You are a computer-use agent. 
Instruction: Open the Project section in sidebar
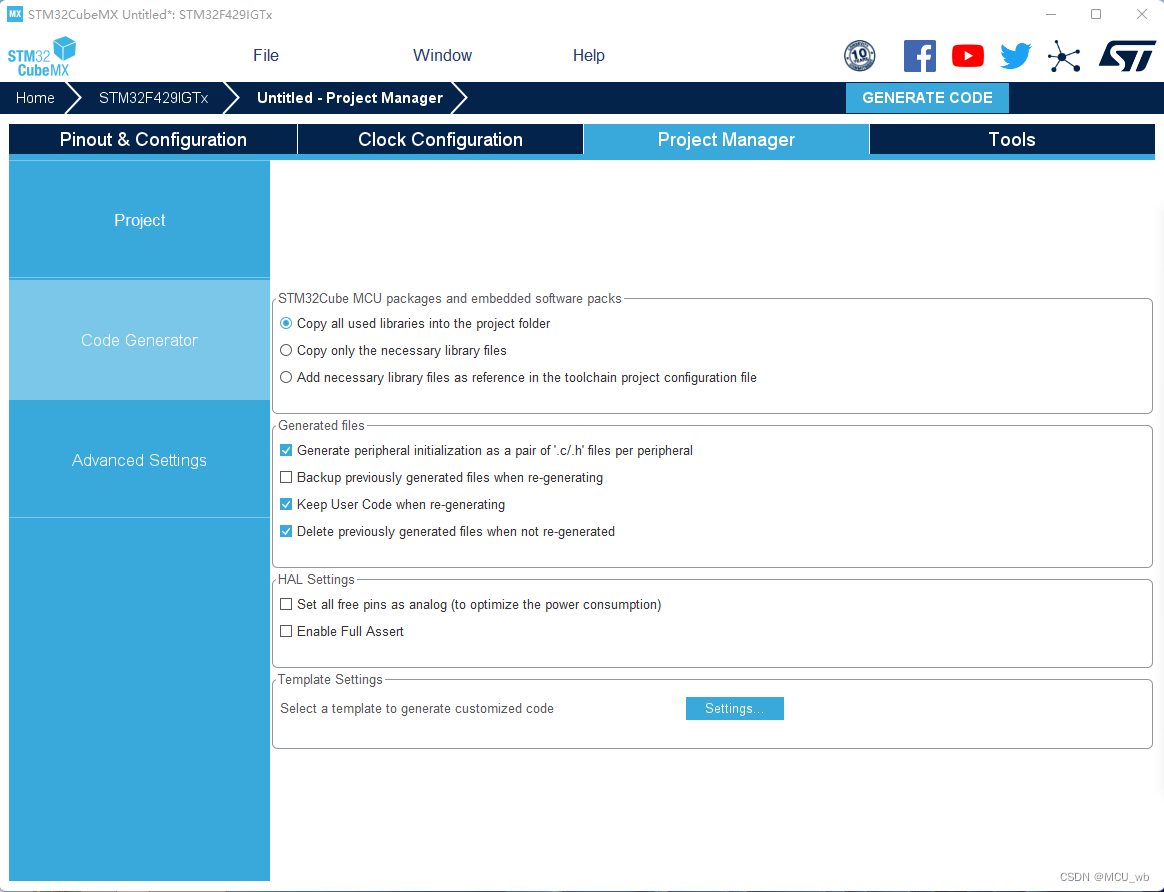[140, 220]
